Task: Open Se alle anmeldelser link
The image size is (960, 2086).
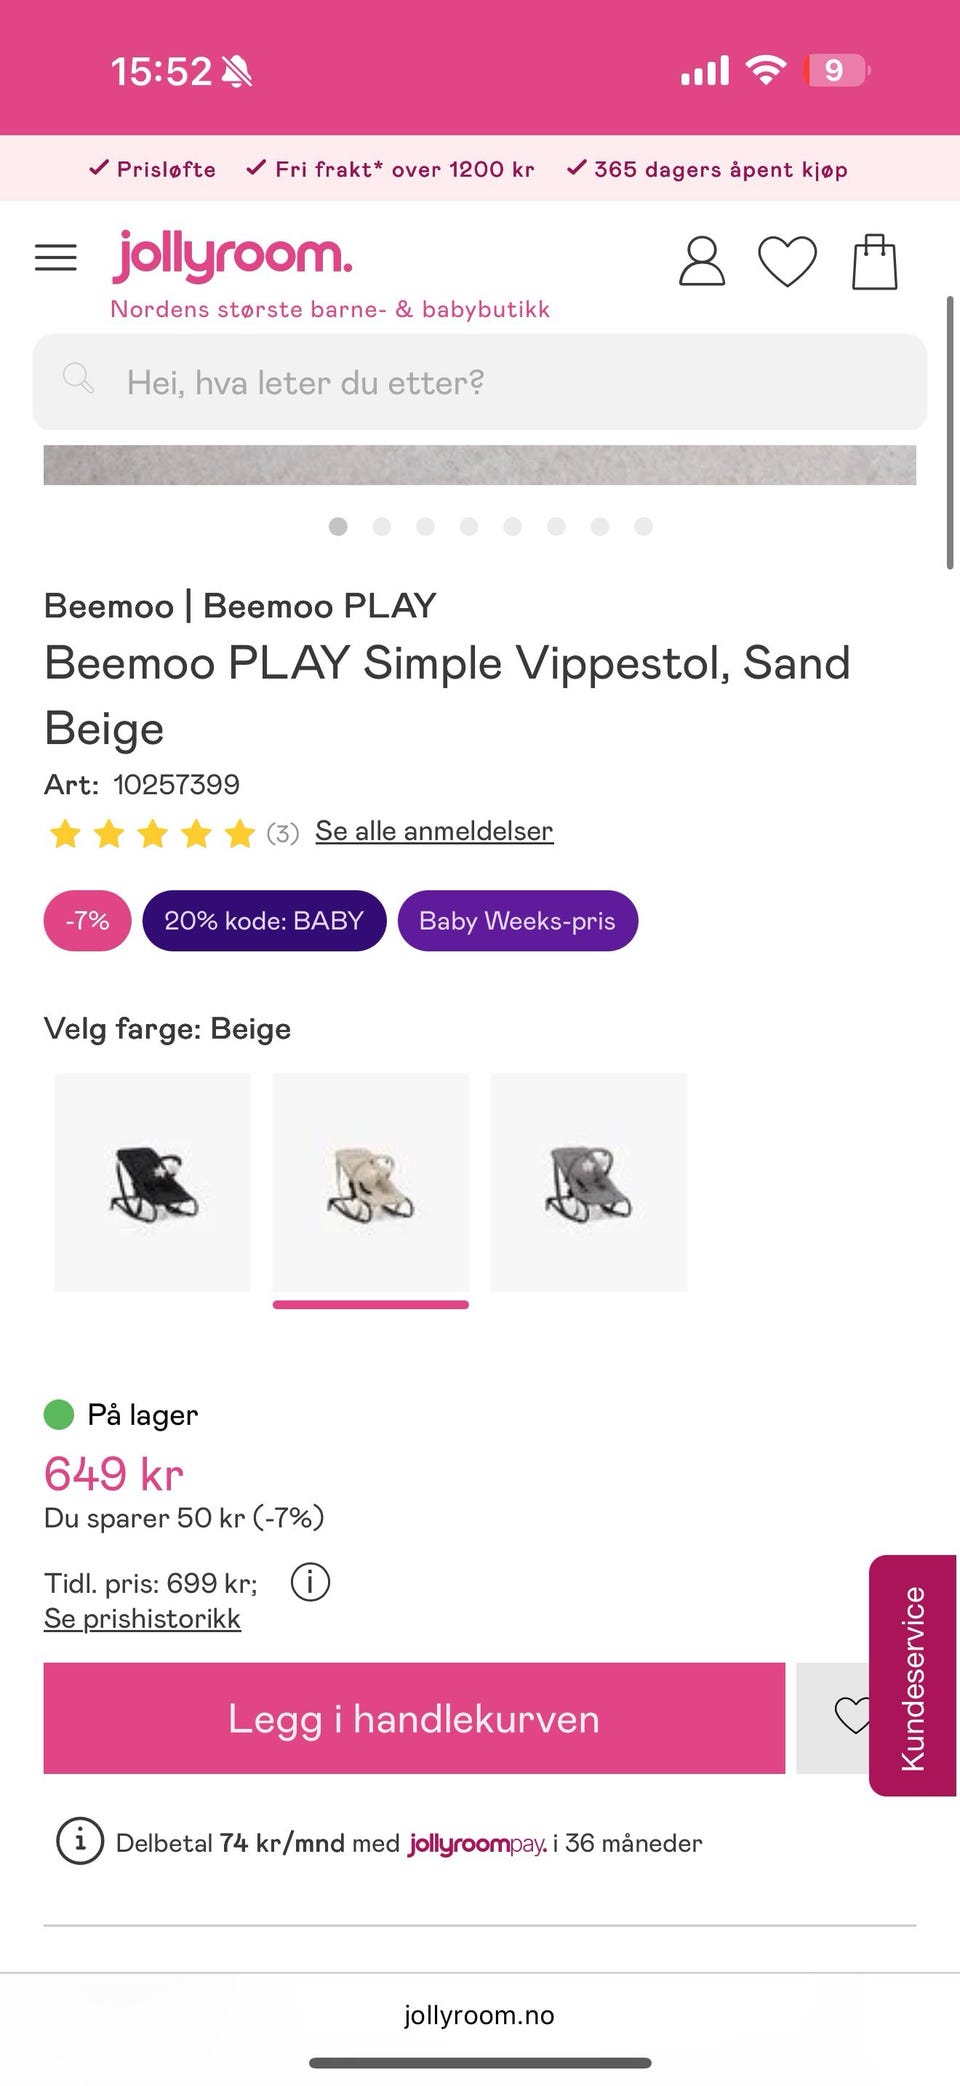Action: [434, 831]
